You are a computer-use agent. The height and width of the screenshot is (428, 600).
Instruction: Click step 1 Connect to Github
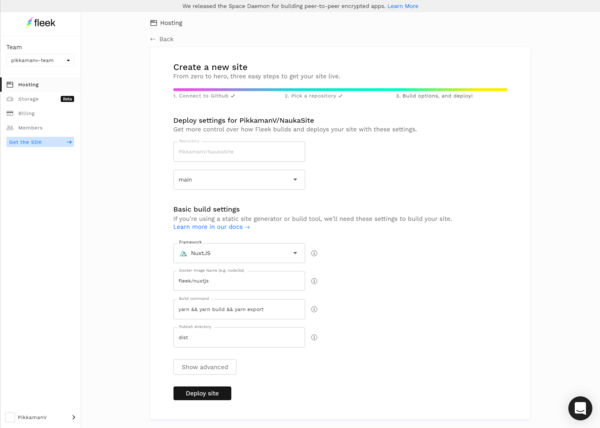click(204, 96)
